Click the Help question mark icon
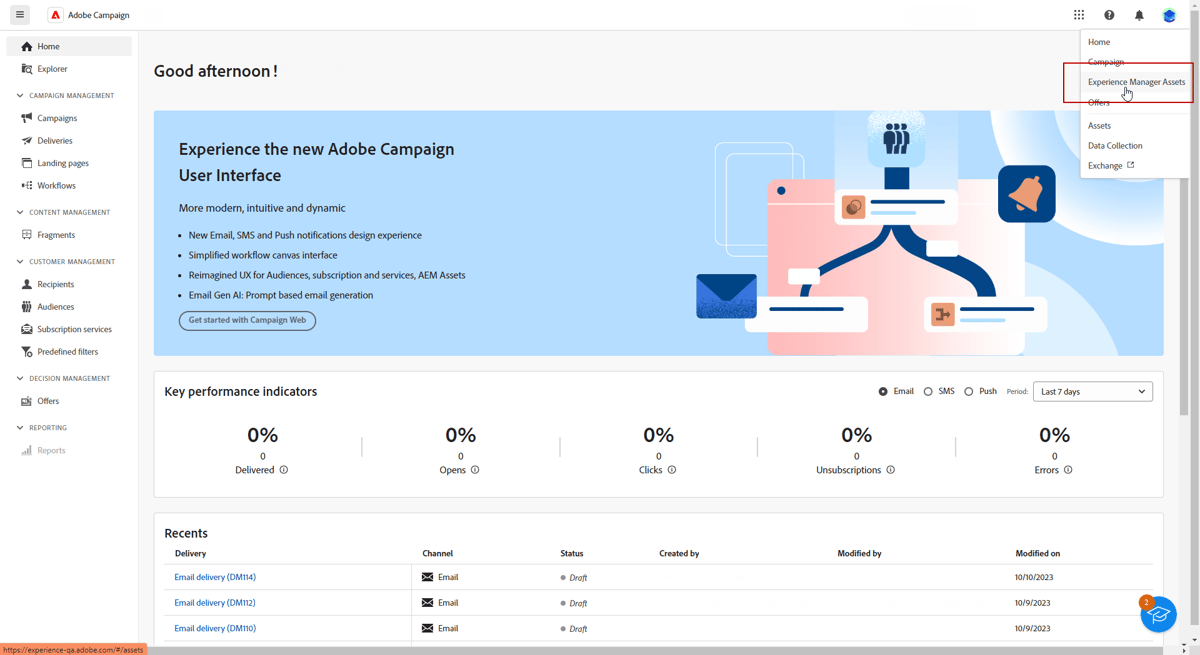This screenshot has width=1200, height=655. click(1109, 15)
